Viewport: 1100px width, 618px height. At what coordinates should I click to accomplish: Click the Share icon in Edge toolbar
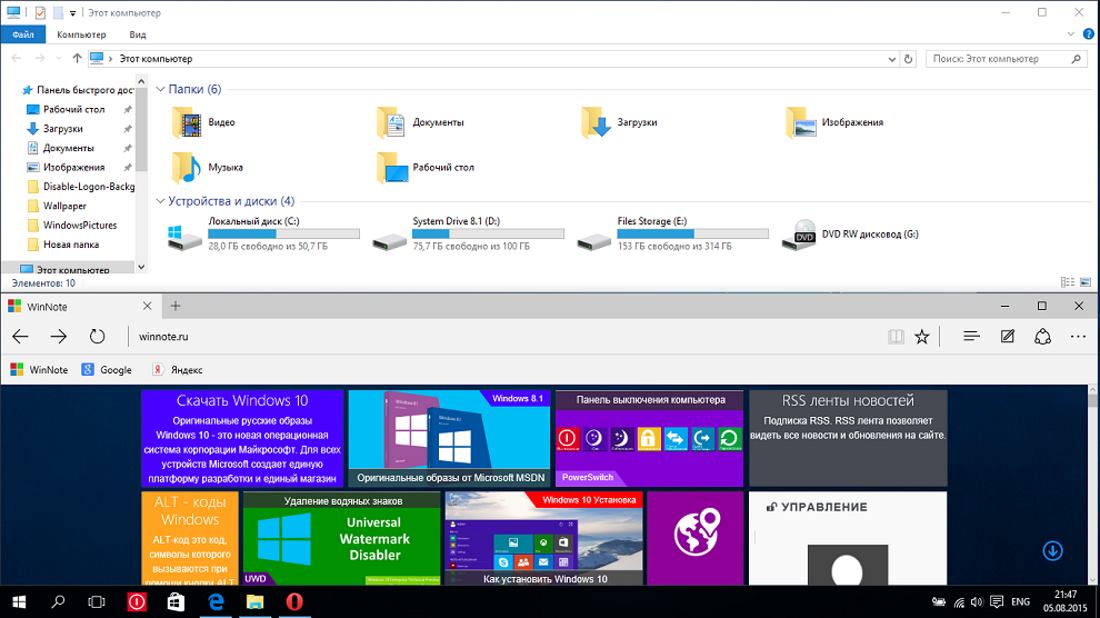pos(1042,337)
